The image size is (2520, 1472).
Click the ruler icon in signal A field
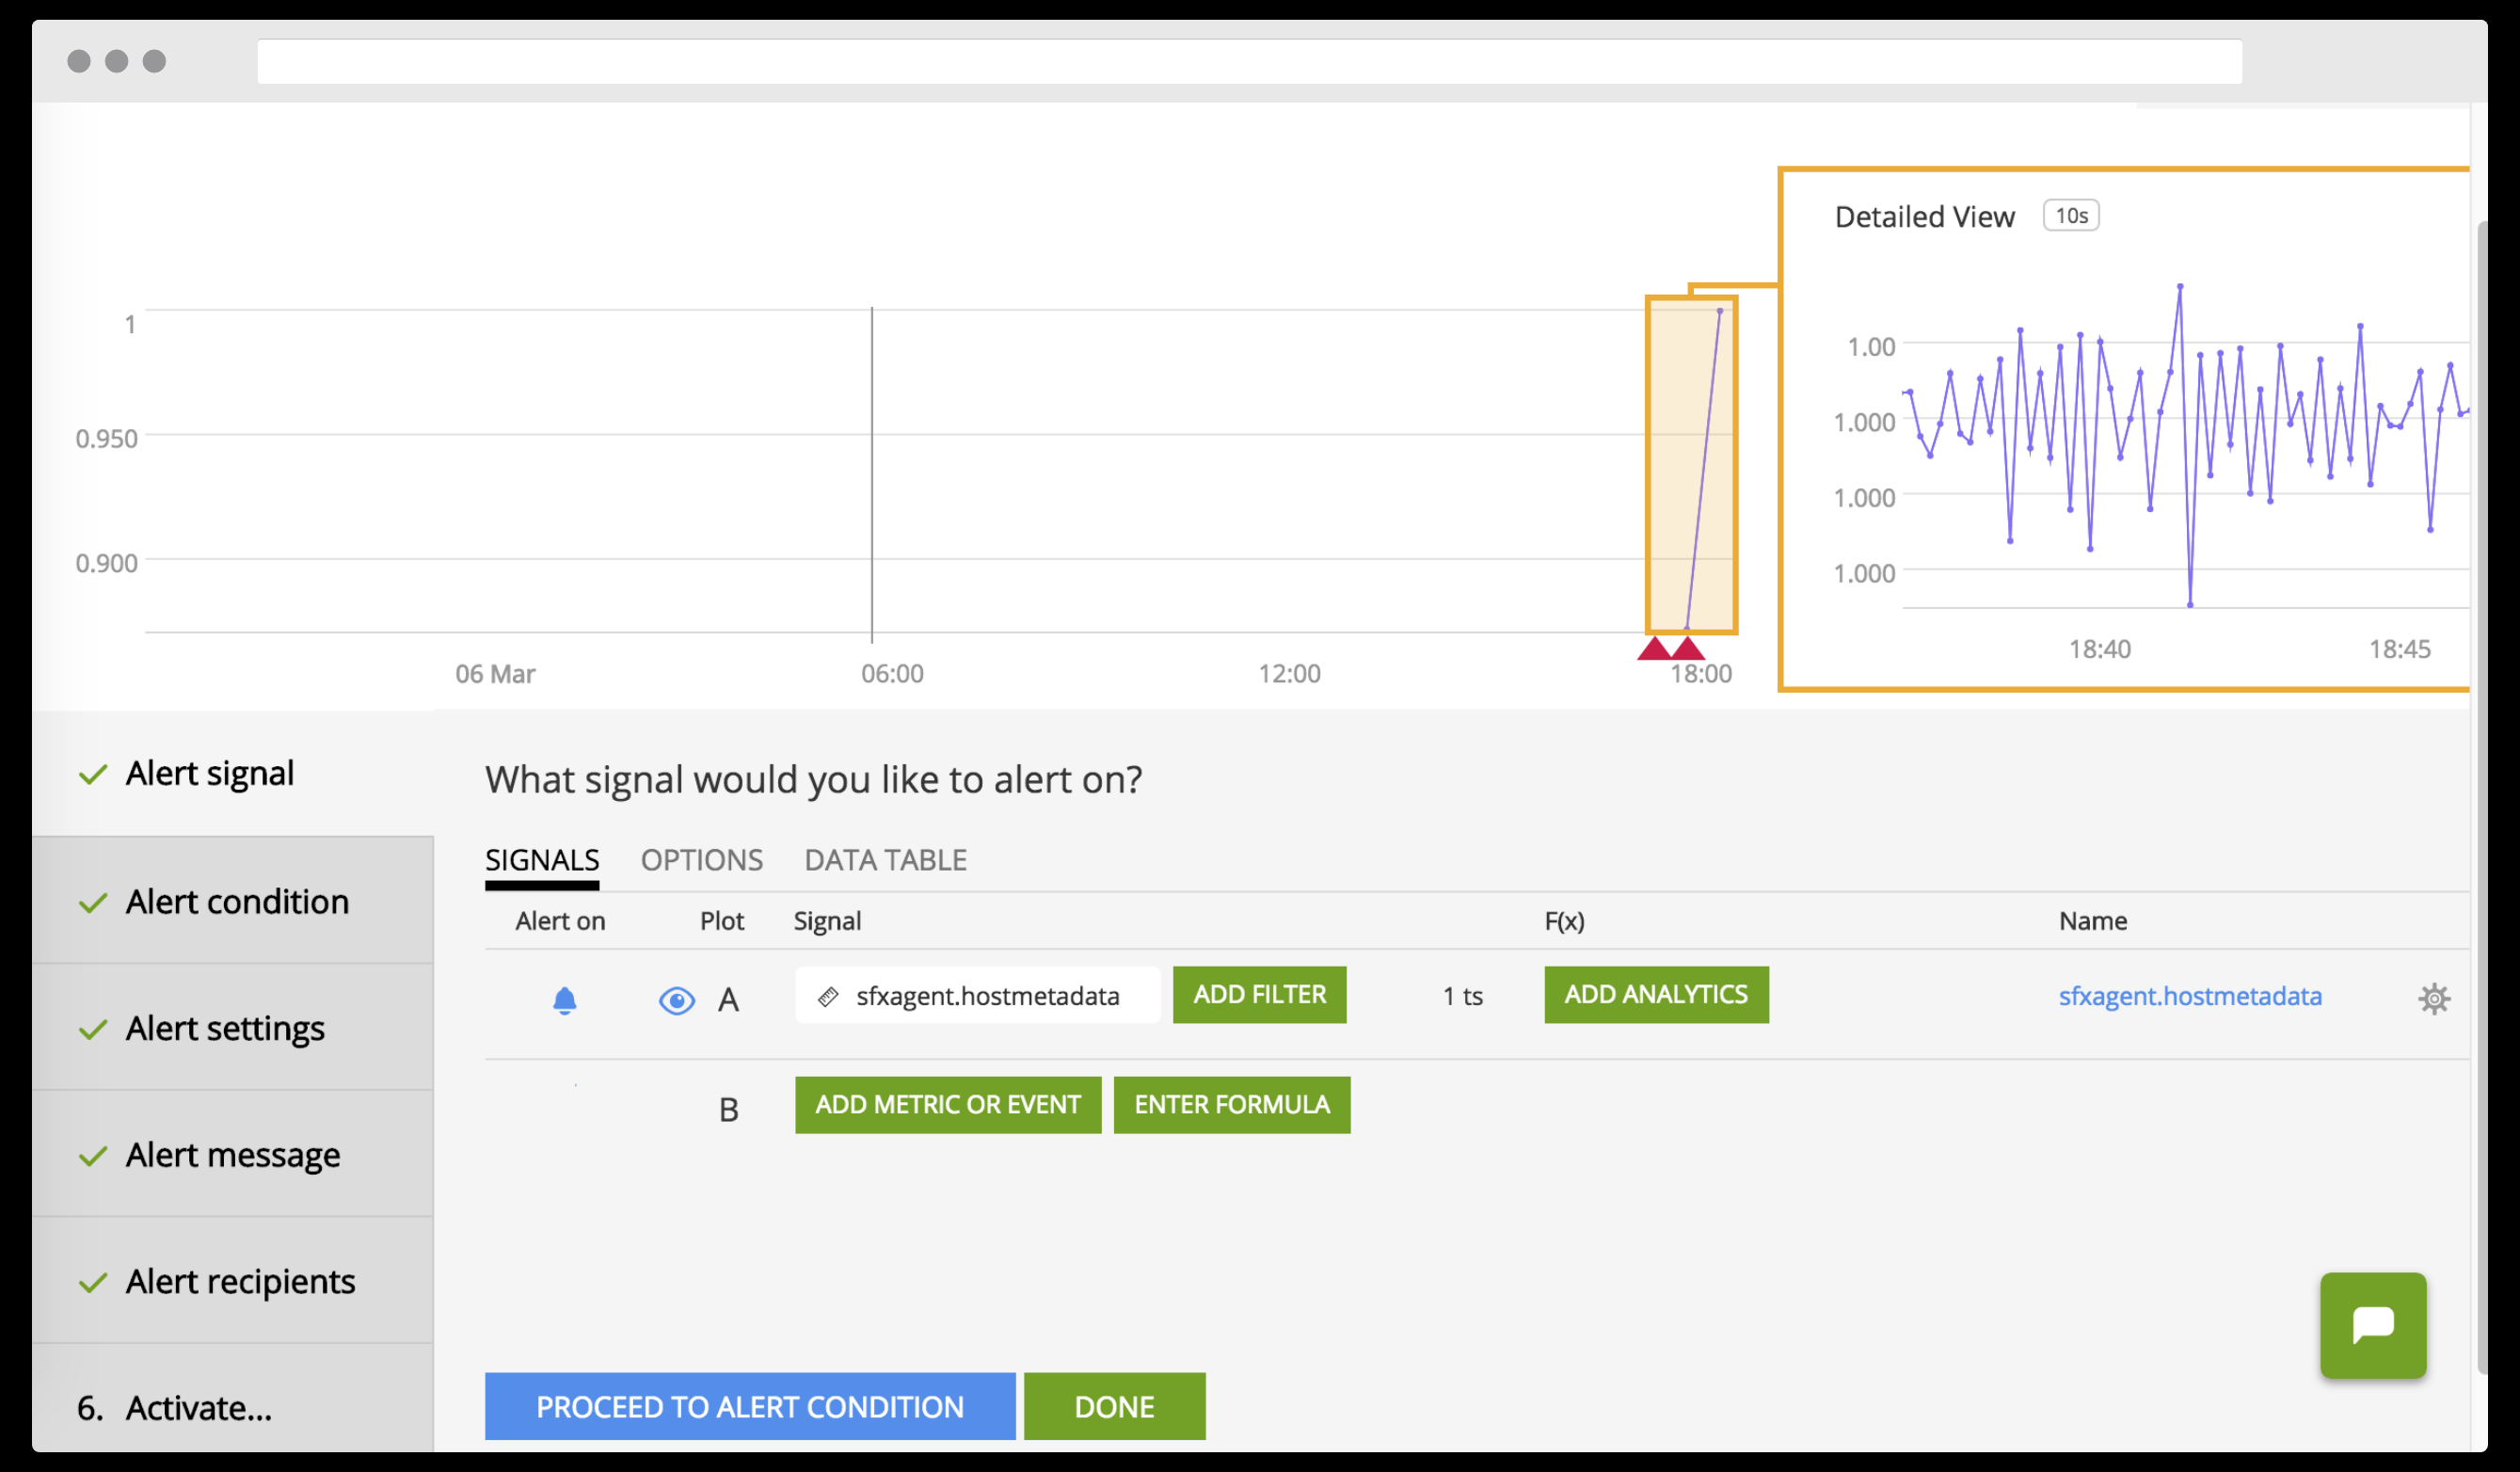pos(828,996)
